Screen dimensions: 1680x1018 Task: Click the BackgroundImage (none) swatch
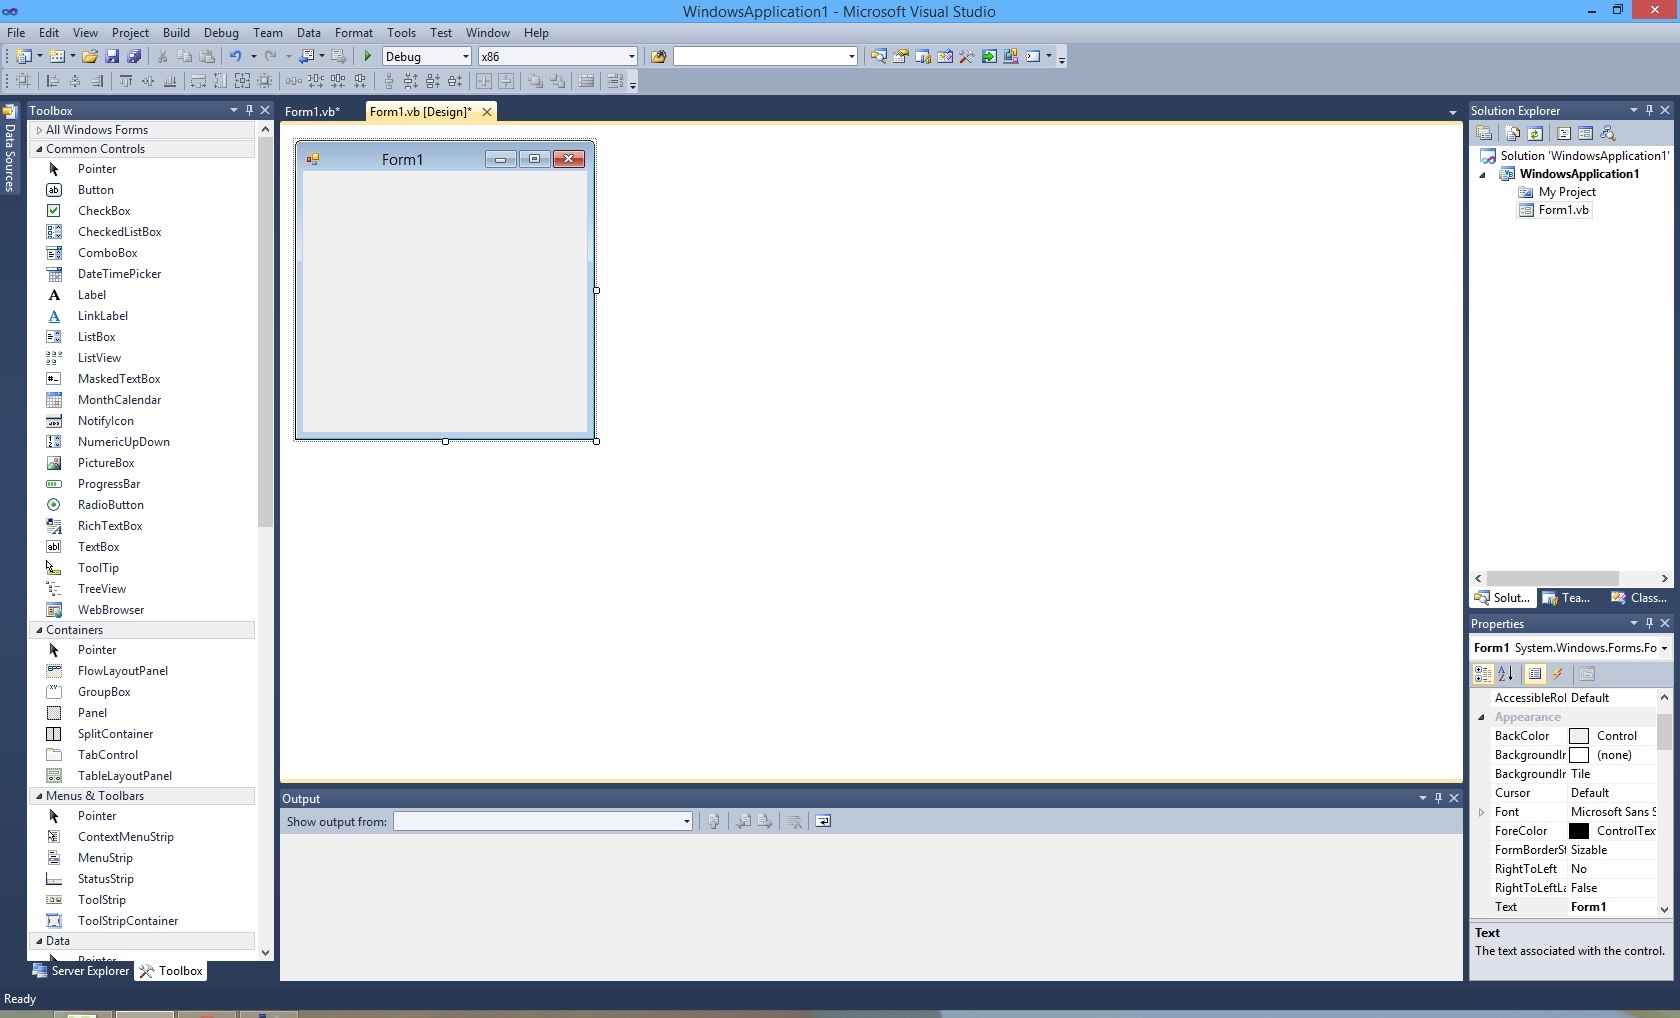1579,755
